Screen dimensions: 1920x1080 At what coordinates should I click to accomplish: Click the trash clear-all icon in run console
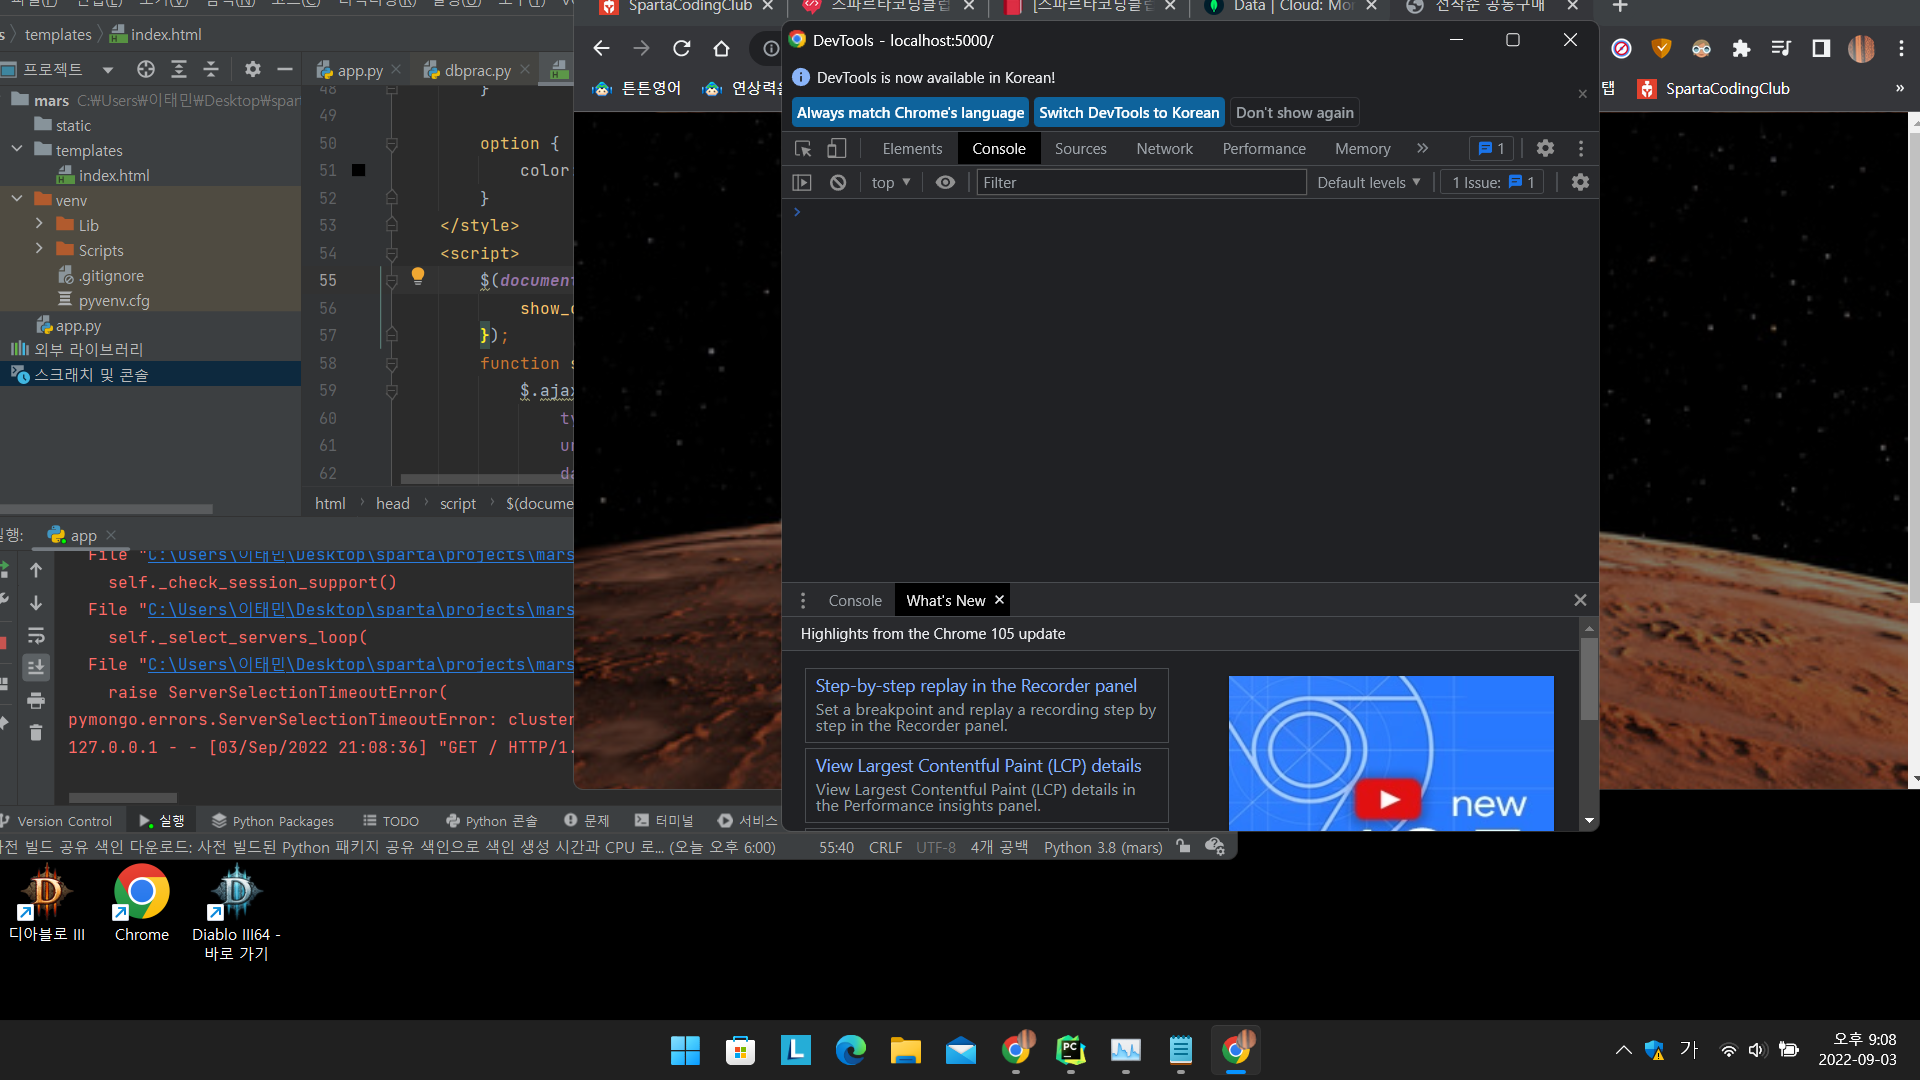36,733
